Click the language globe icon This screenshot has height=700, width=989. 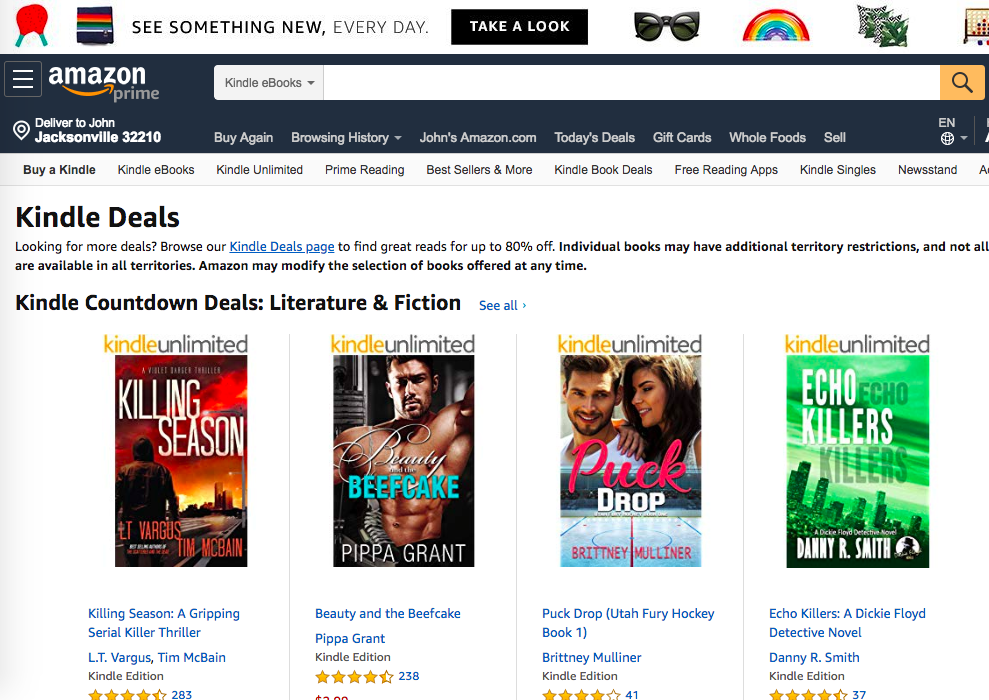tap(947, 139)
